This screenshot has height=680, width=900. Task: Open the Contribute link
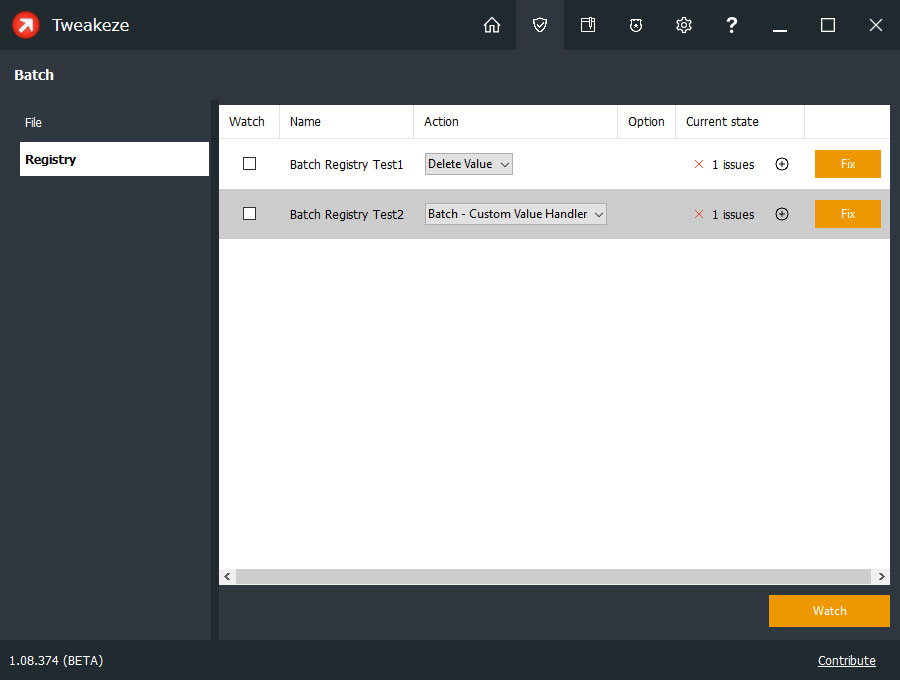pyautogui.click(x=846, y=660)
